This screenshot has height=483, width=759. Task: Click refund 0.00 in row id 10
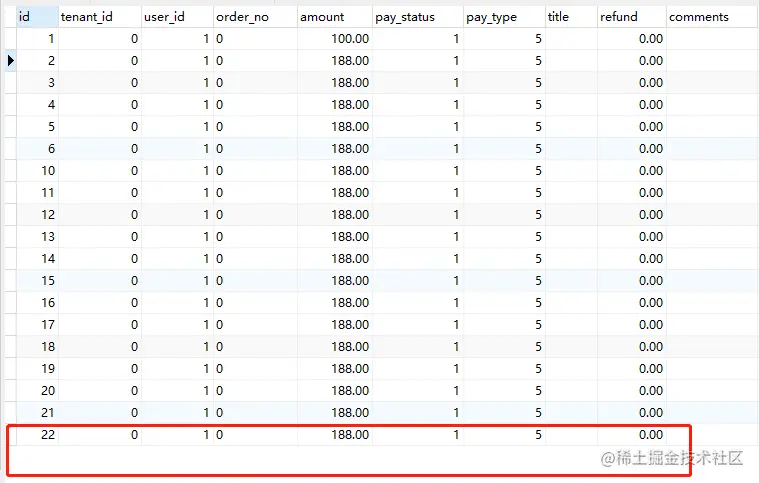coord(632,171)
